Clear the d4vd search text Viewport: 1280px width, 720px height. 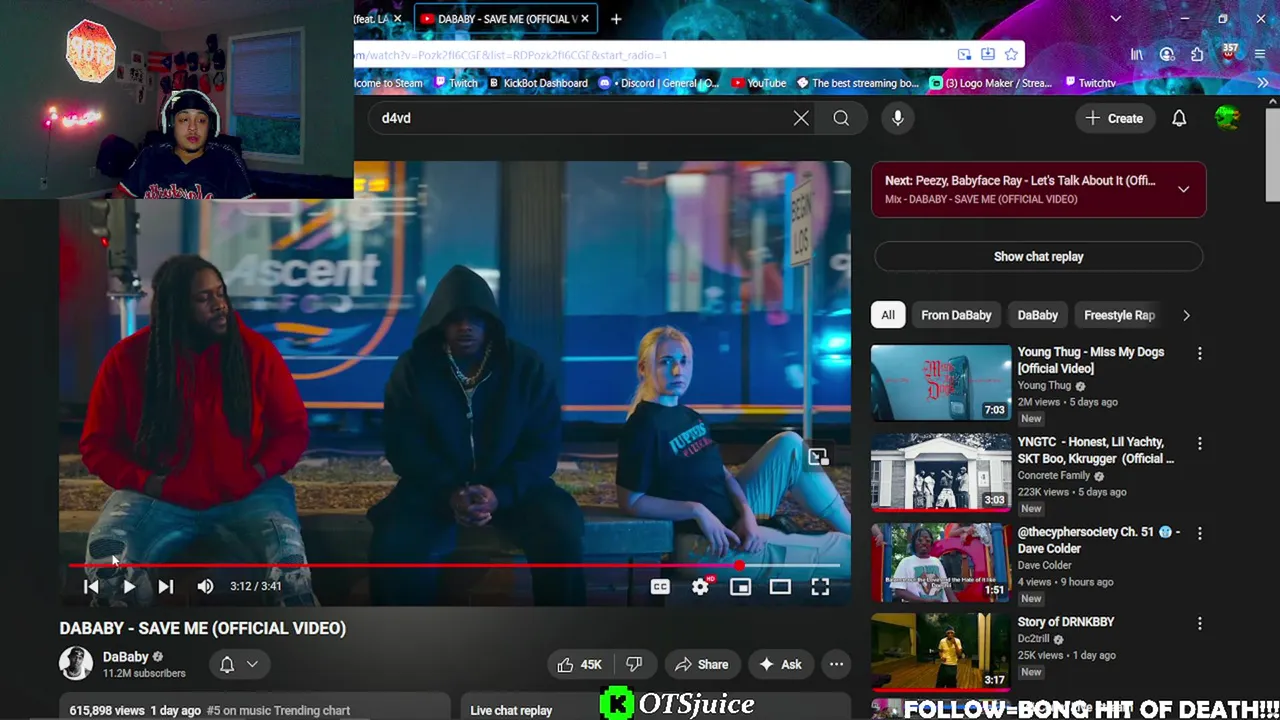pyautogui.click(x=801, y=118)
